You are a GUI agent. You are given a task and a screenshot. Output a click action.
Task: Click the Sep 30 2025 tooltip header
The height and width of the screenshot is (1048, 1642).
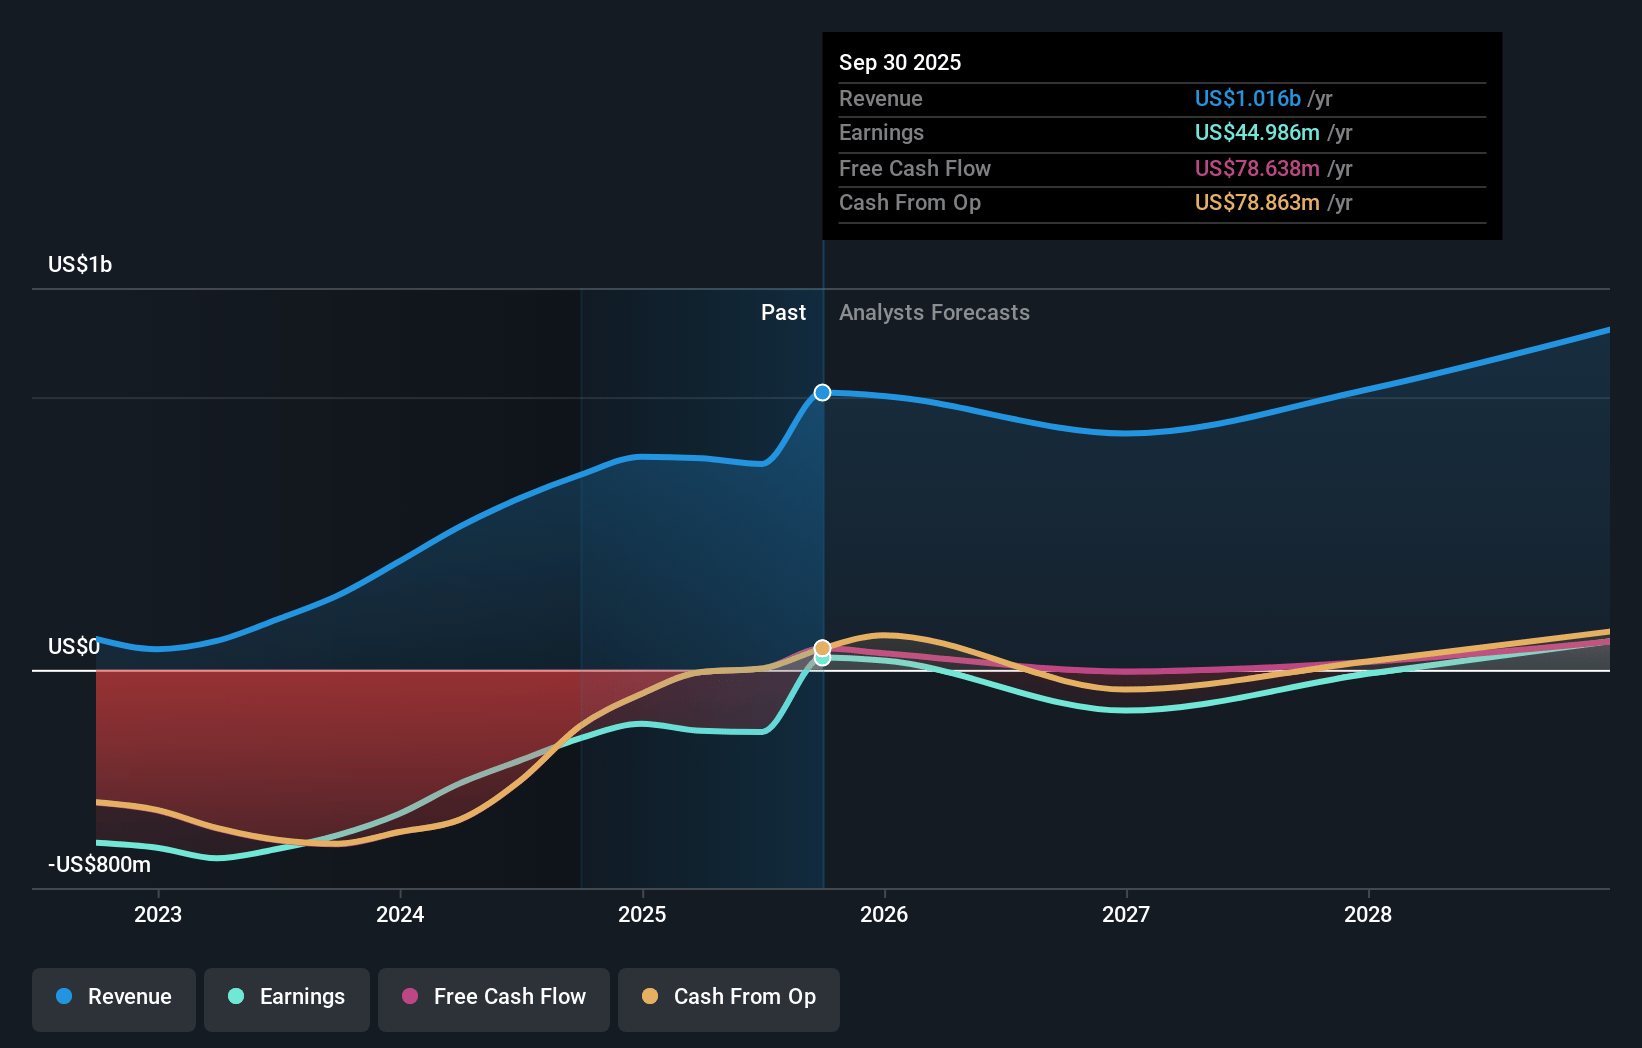tap(900, 63)
